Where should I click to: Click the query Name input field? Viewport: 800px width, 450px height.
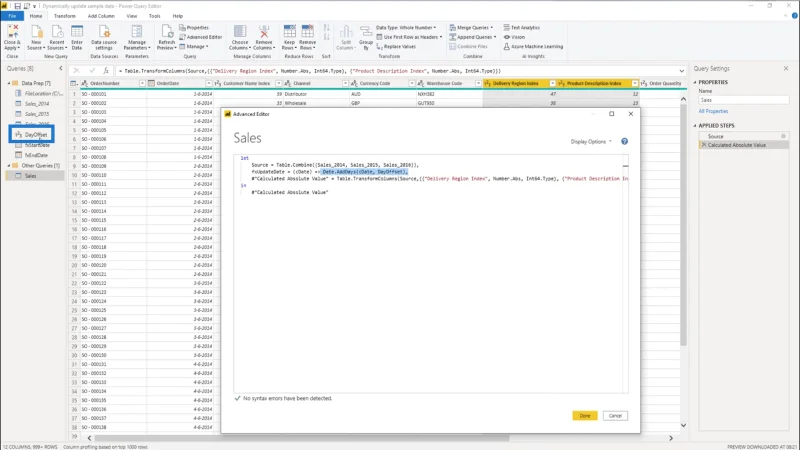(x=743, y=100)
